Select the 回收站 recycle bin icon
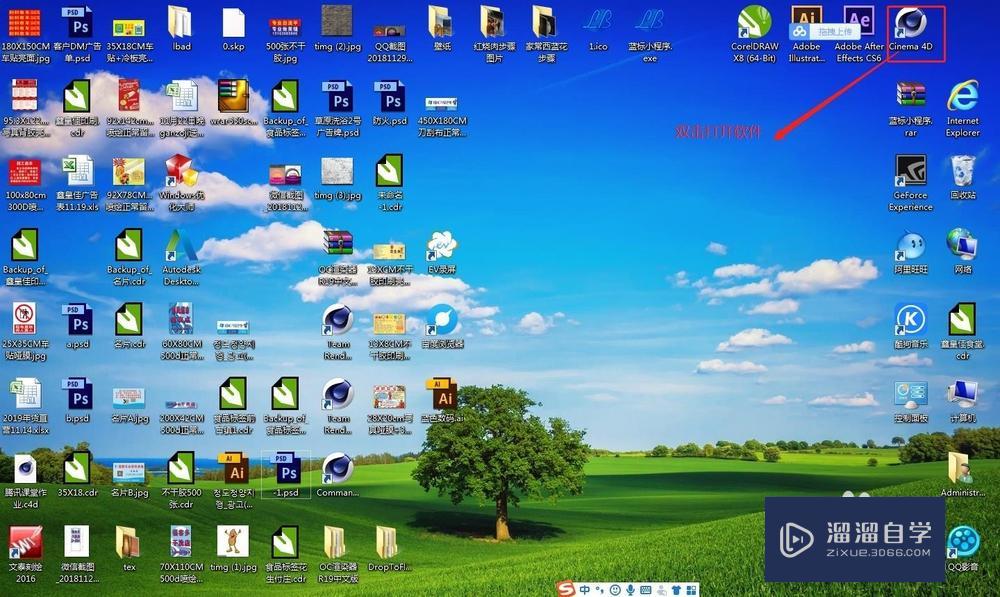Screen dimensions: 1000x597 [962, 178]
